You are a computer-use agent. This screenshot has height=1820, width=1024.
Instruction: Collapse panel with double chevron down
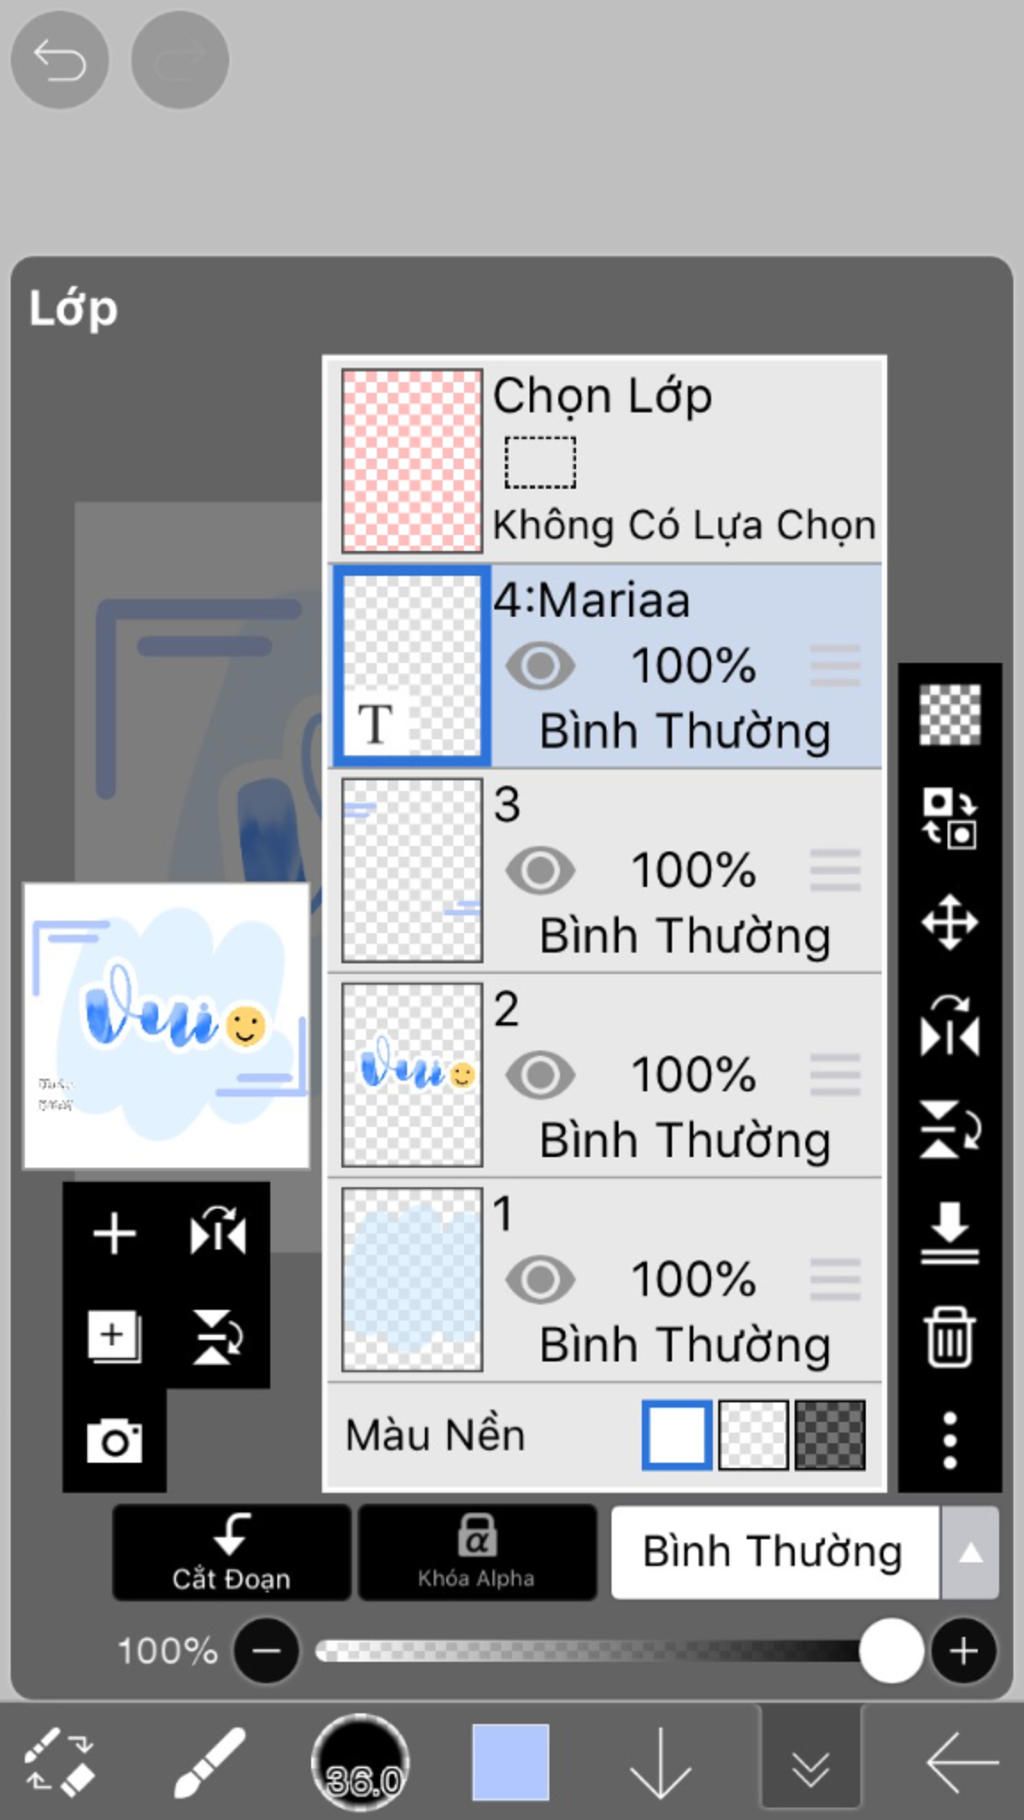pos(810,1768)
